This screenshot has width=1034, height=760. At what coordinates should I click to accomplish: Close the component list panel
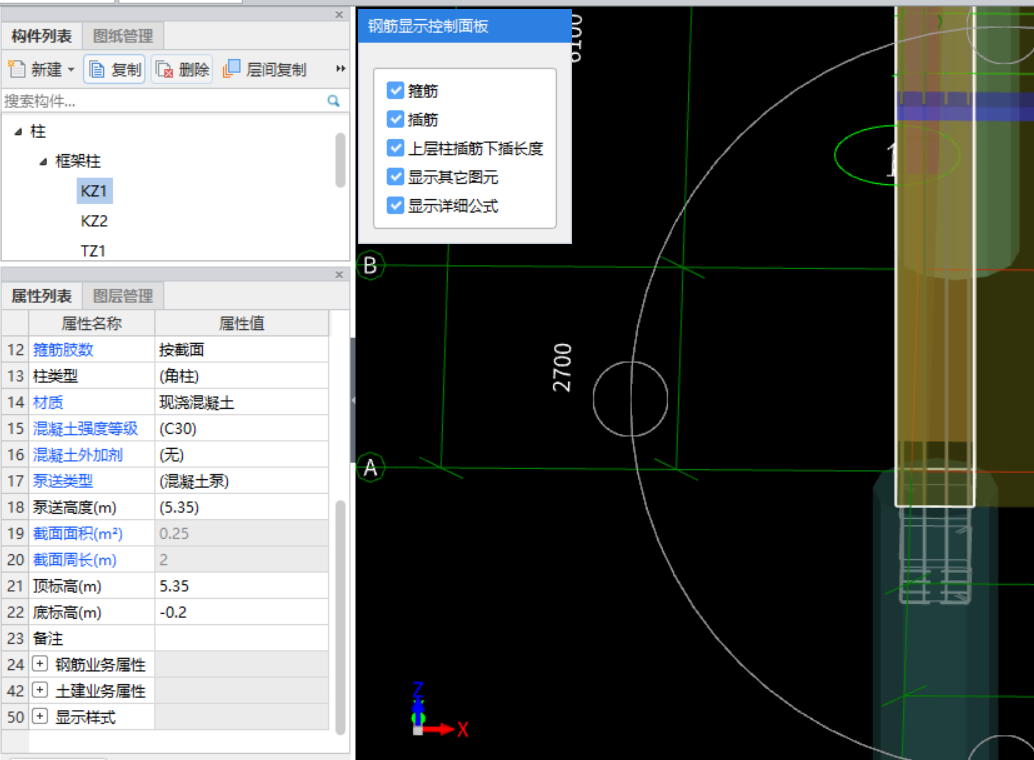pos(339,15)
